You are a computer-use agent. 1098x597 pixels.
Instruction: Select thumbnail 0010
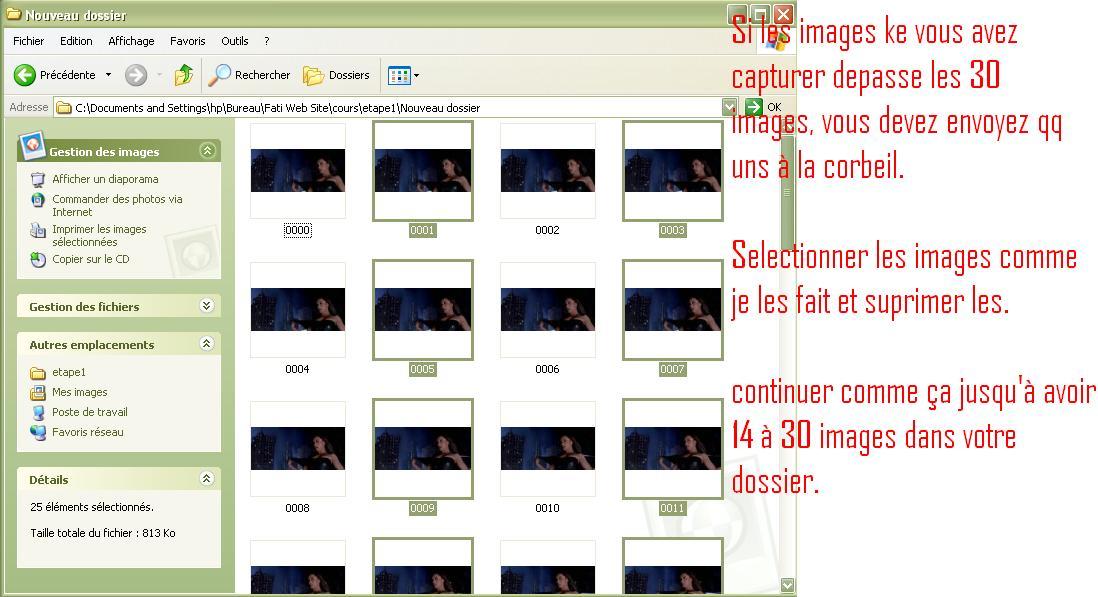point(548,449)
